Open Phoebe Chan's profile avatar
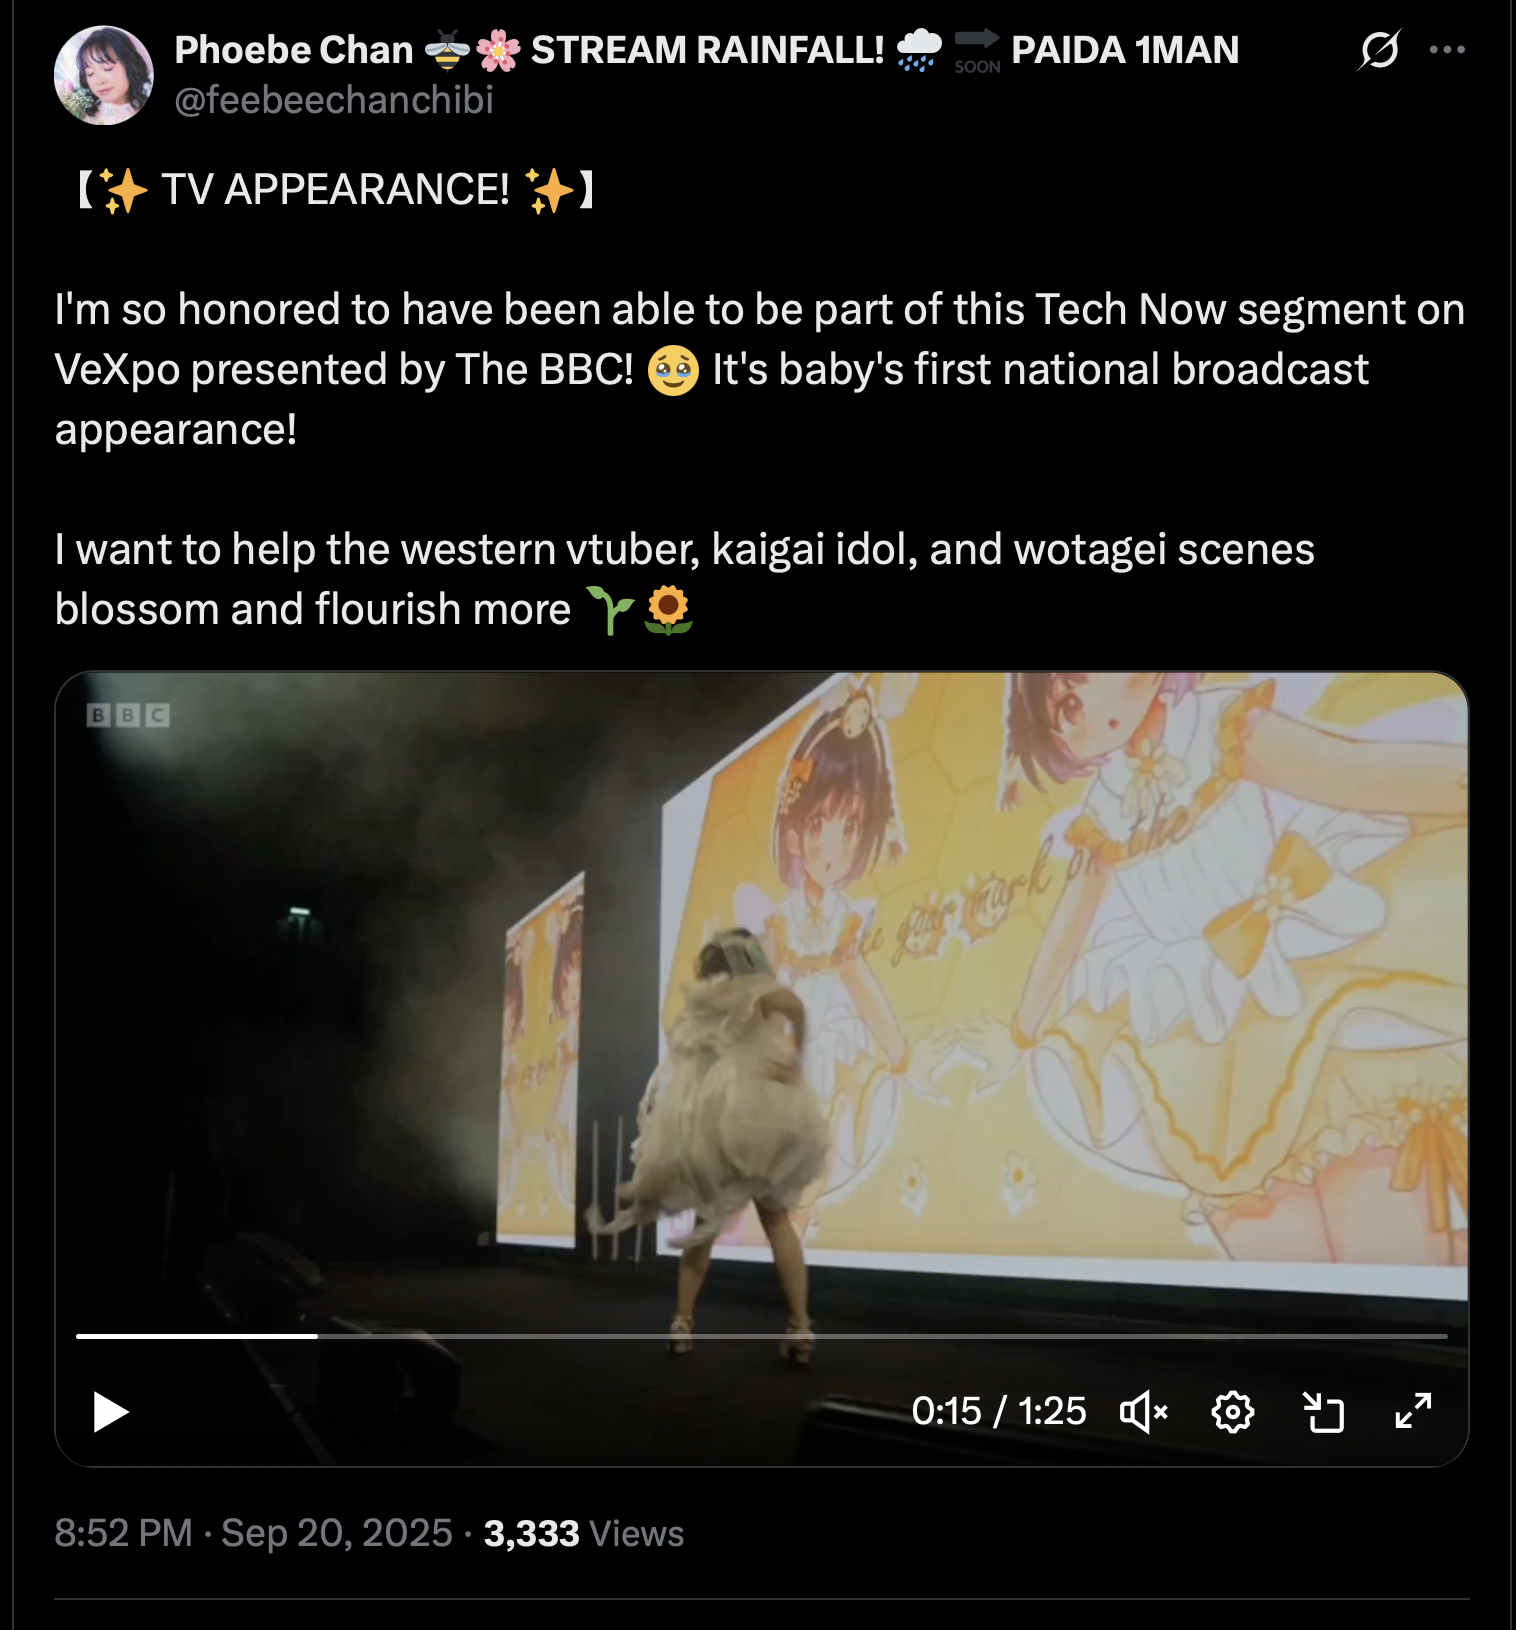 [x=104, y=76]
